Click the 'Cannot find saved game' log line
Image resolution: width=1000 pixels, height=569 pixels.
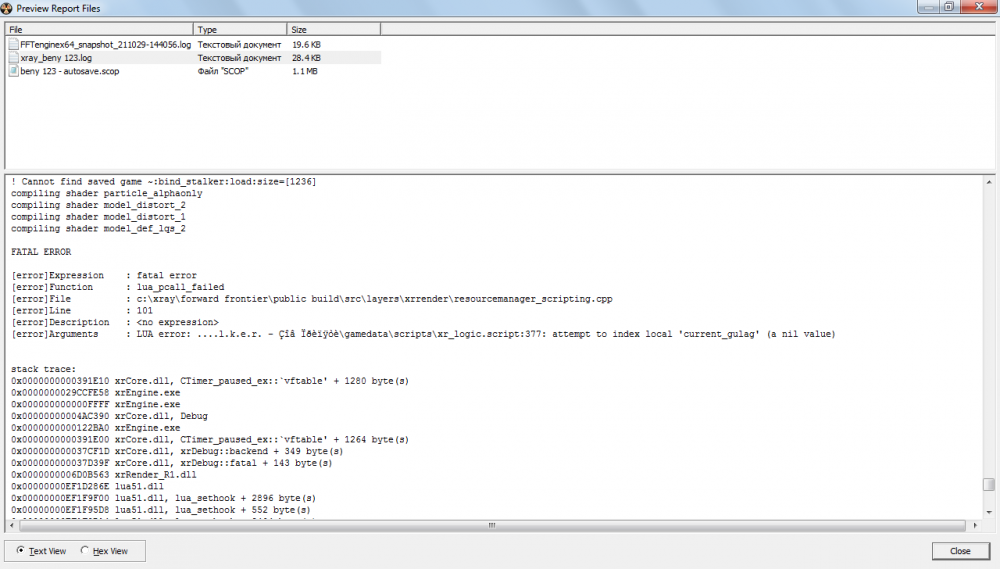click(x=163, y=182)
